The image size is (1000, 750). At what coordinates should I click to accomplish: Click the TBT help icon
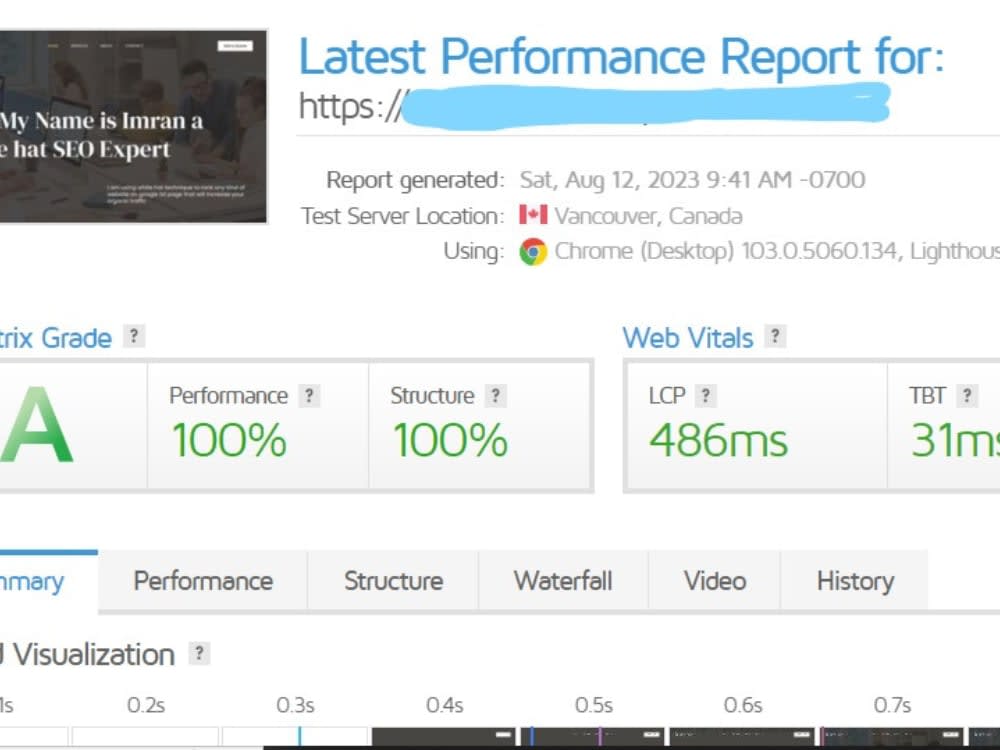pos(967,395)
